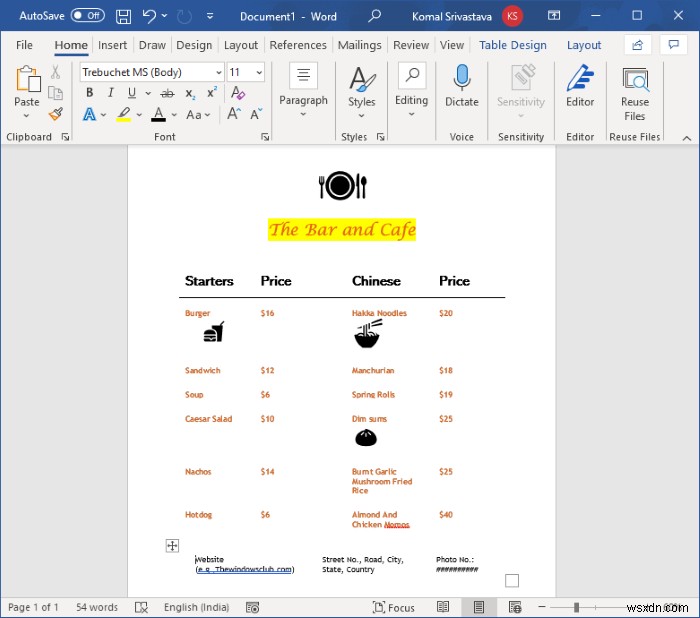Click Text Effects letter A icon
This screenshot has height=618, width=700.
89,115
